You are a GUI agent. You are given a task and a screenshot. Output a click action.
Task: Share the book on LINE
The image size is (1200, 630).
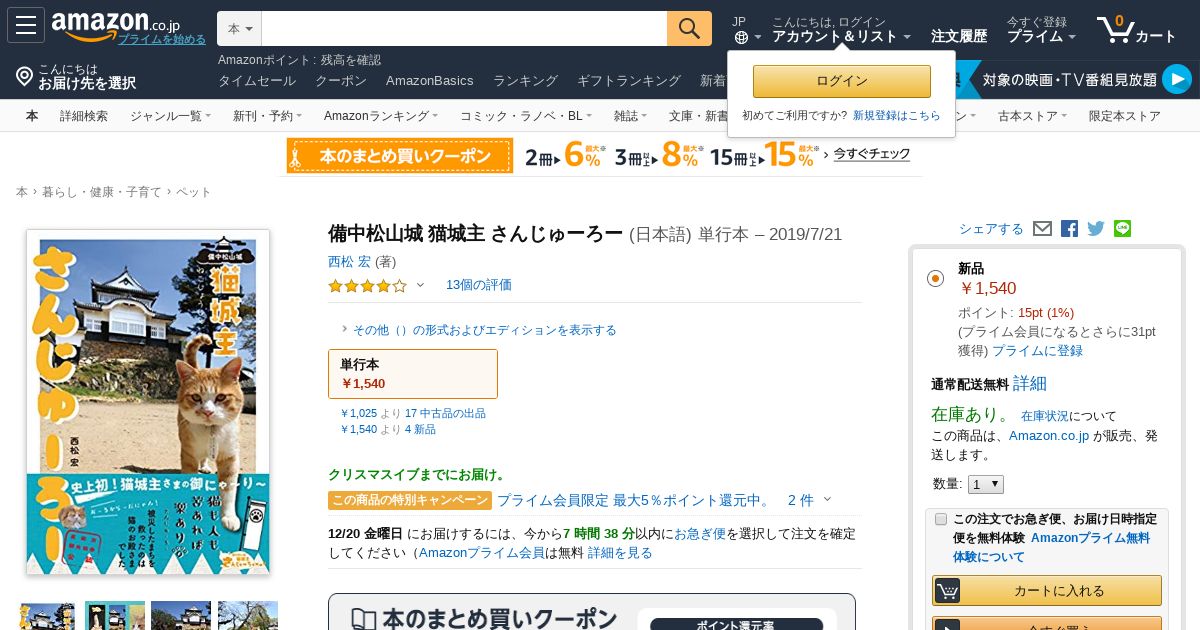pyautogui.click(x=1122, y=229)
